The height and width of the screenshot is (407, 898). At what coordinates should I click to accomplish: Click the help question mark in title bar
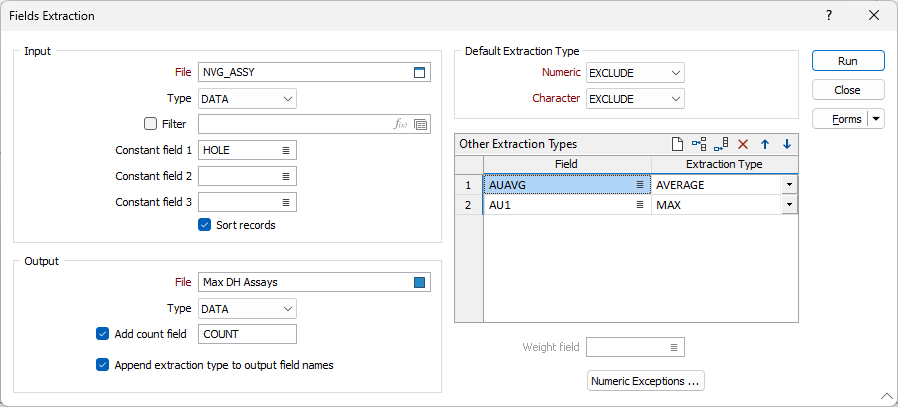[x=829, y=15]
